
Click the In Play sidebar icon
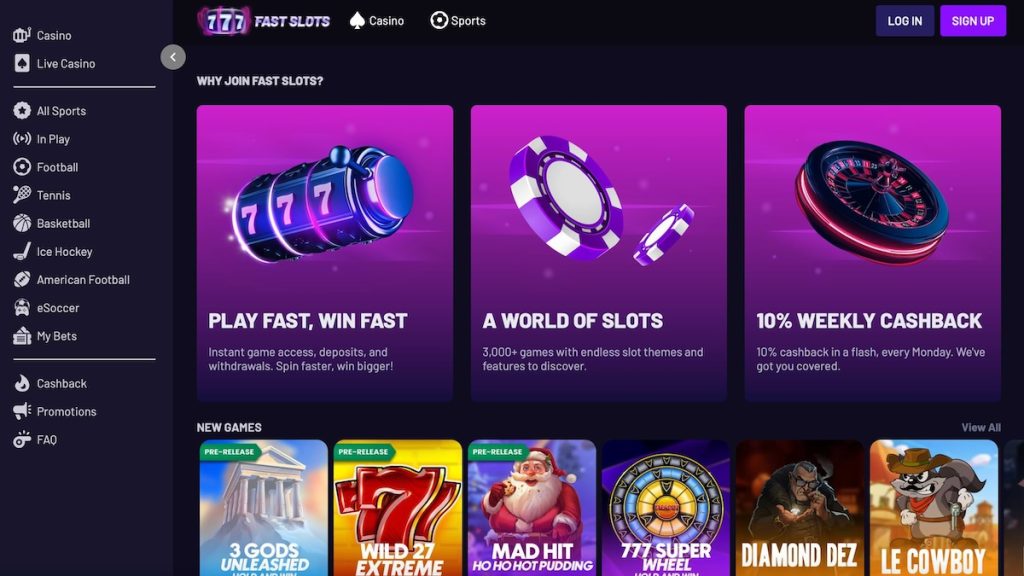22,139
